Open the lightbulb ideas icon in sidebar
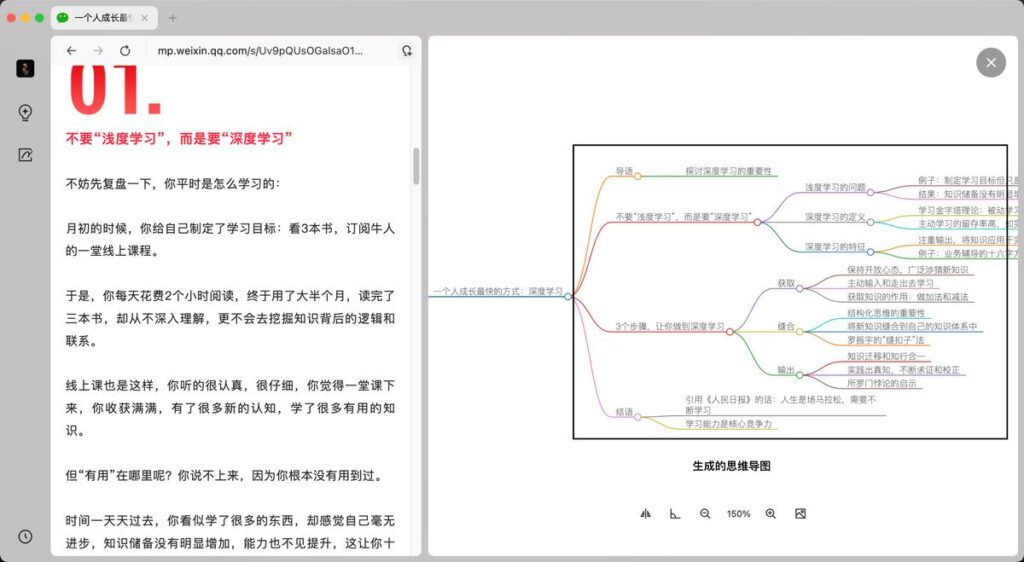The image size is (1024, 562). pyautogui.click(x=26, y=112)
